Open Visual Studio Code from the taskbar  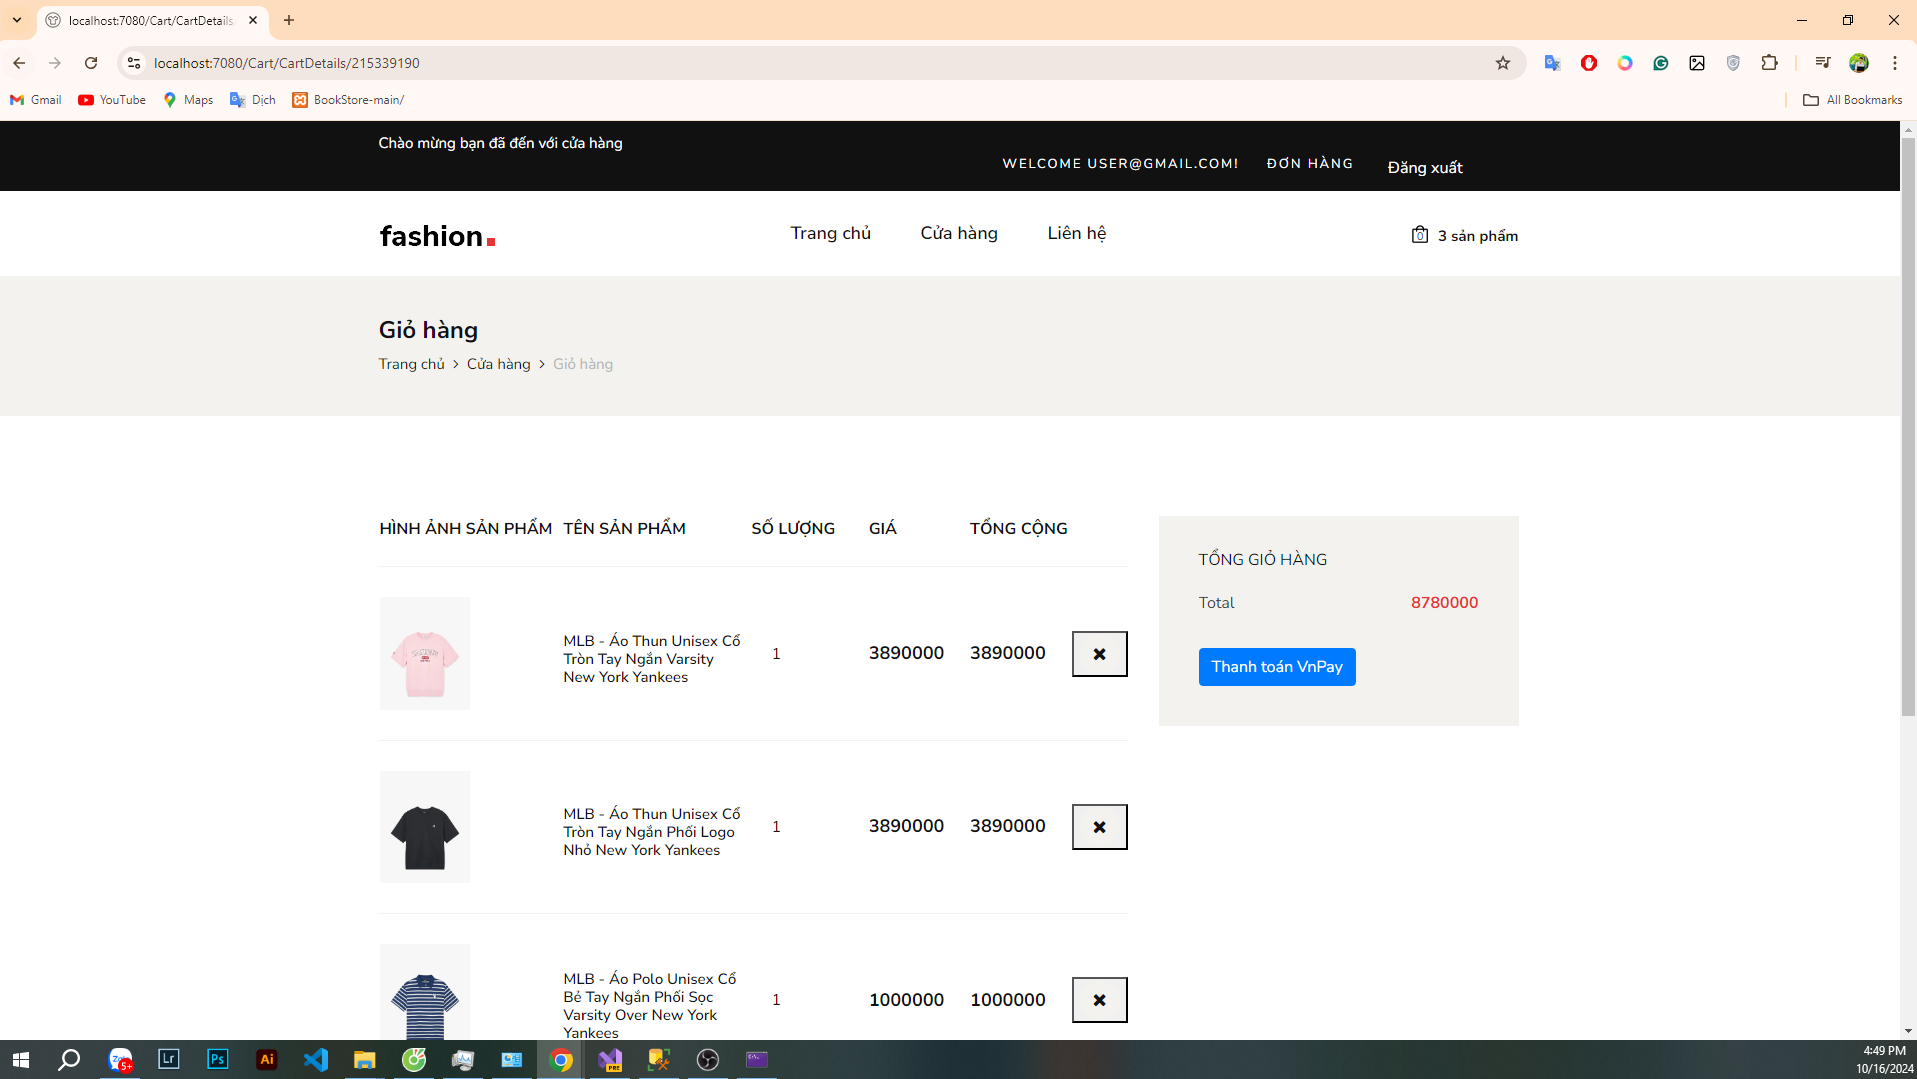pyautogui.click(x=315, y=1060)
